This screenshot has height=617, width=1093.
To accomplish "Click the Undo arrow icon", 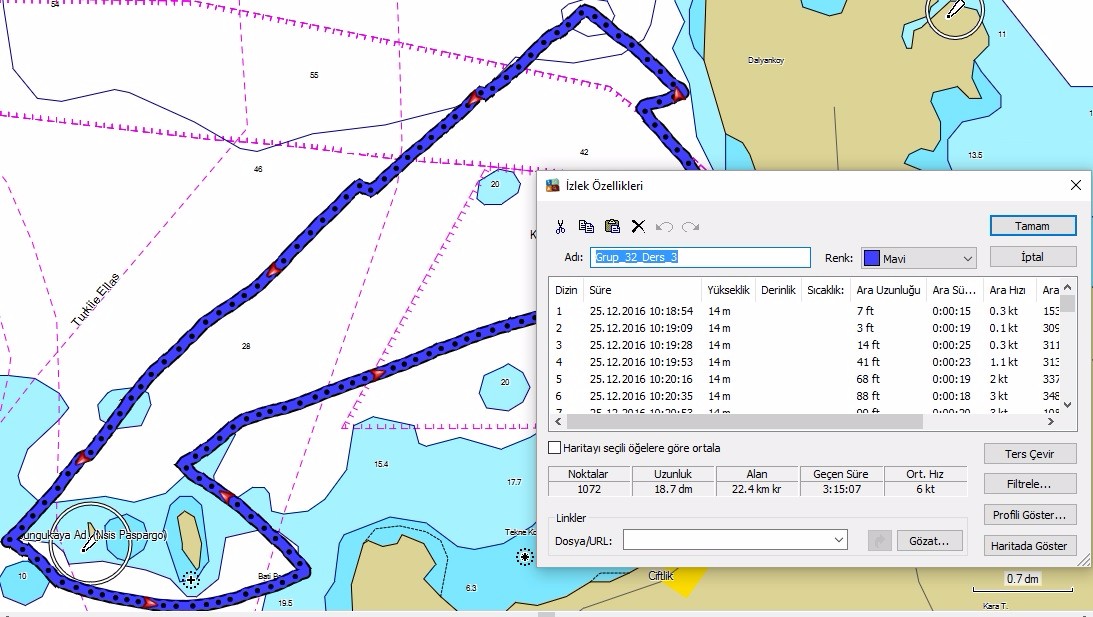I will [664, 227].
